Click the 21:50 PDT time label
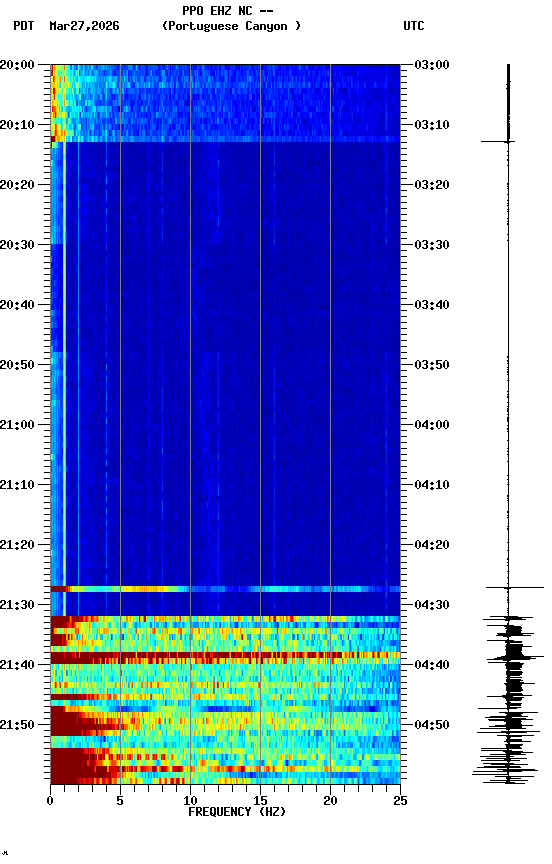The height and width of the screenshot is (864, 552). coord(17,725)
